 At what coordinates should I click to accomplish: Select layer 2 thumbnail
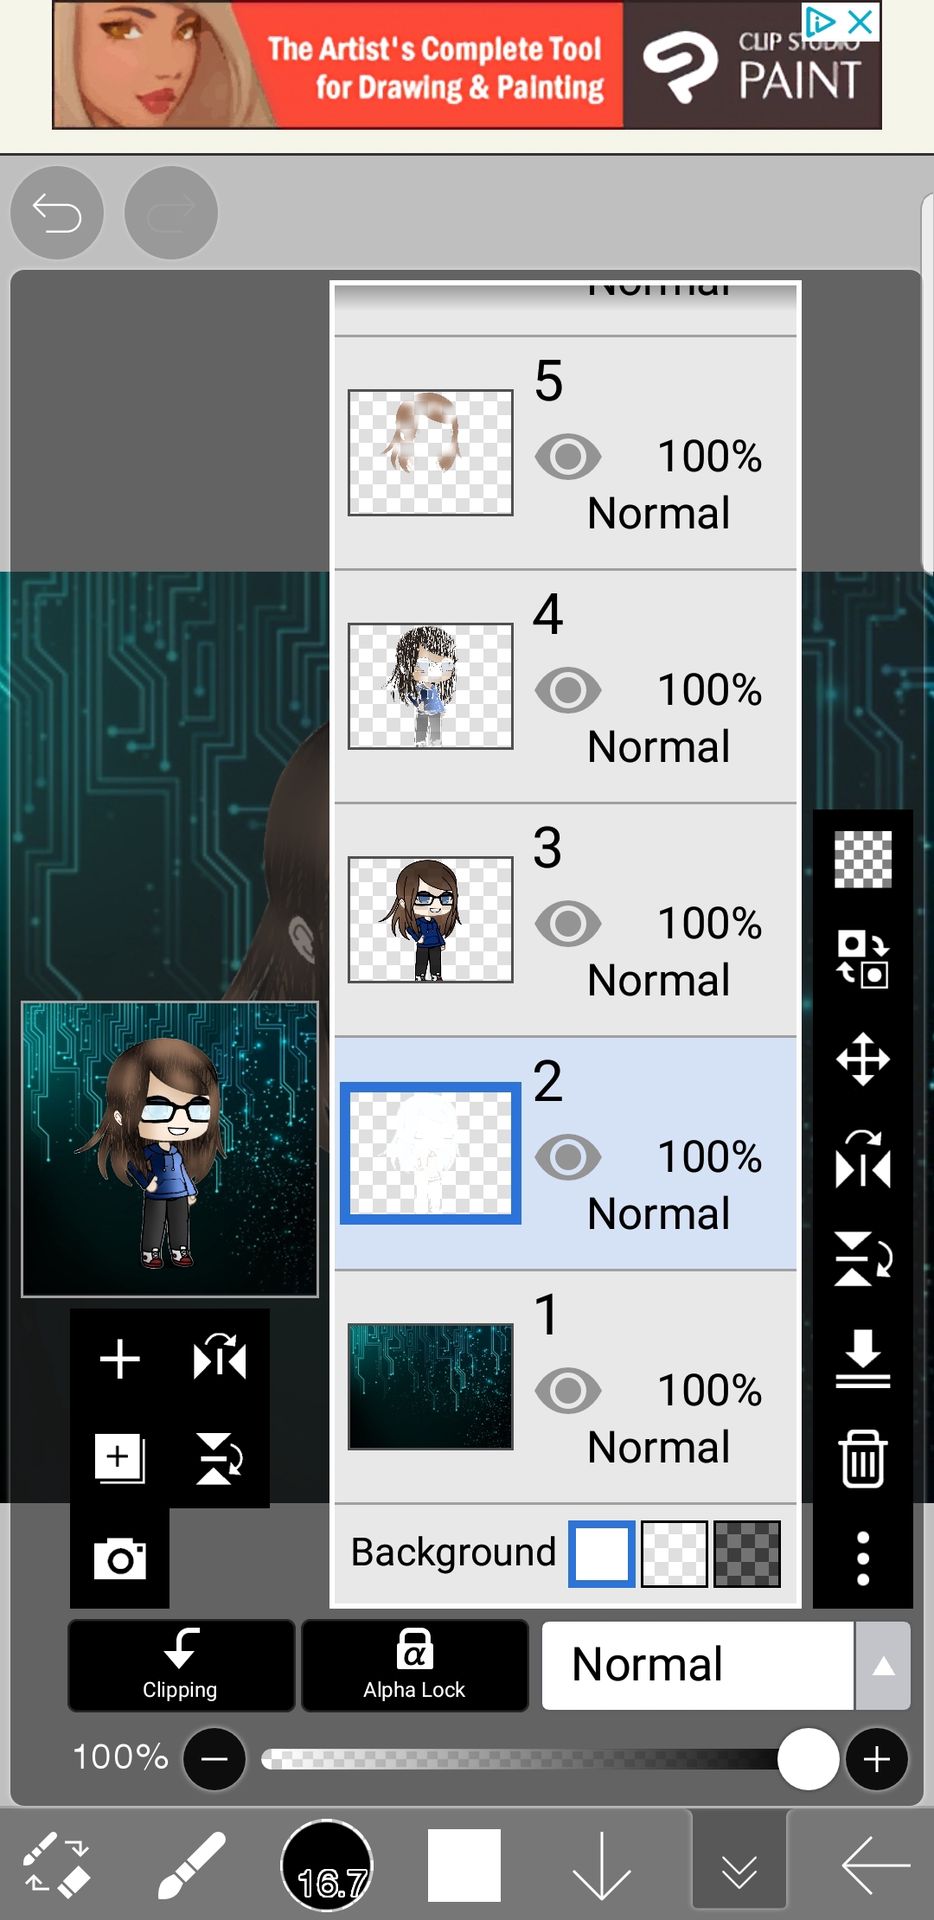pyautogui.click(x=430, y=1153)
